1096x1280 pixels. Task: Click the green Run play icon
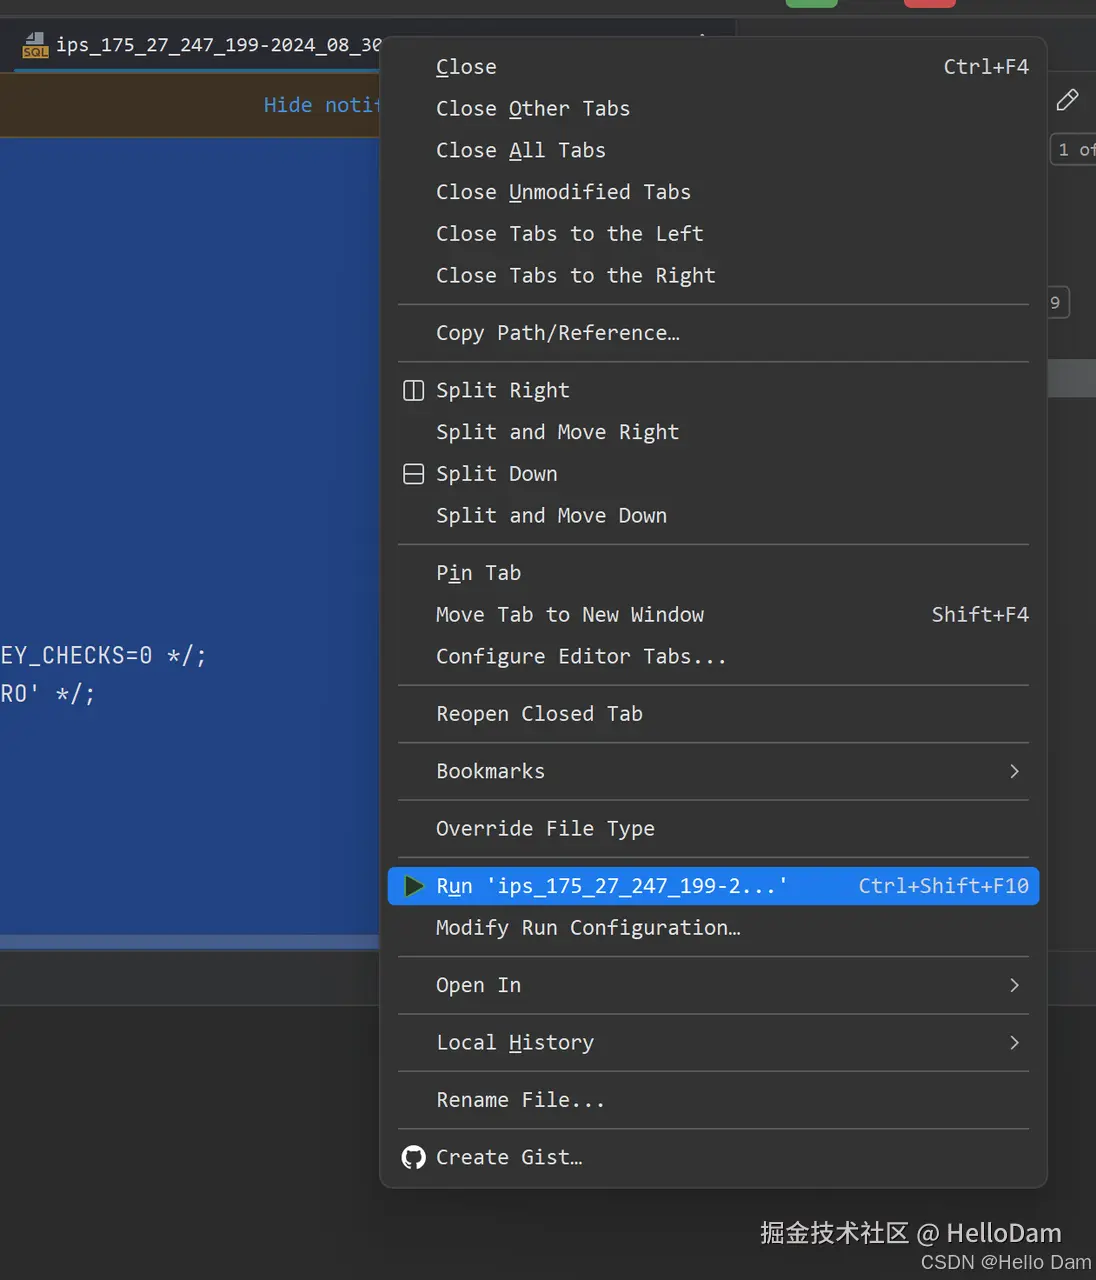(x=413, y=886)
